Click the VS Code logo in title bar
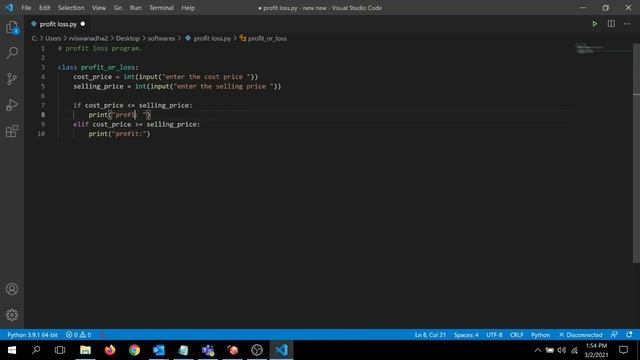This screenshot has width=640, height=360. click(x=9, y=8)
